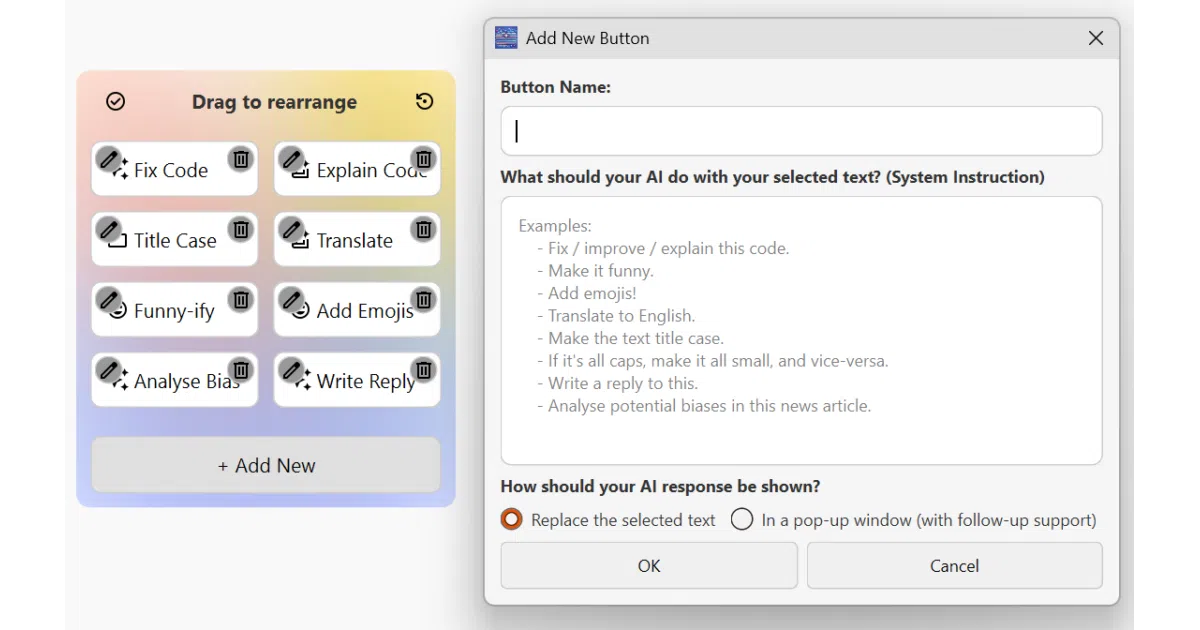Click the edit pencil on Explain Code

292,158
